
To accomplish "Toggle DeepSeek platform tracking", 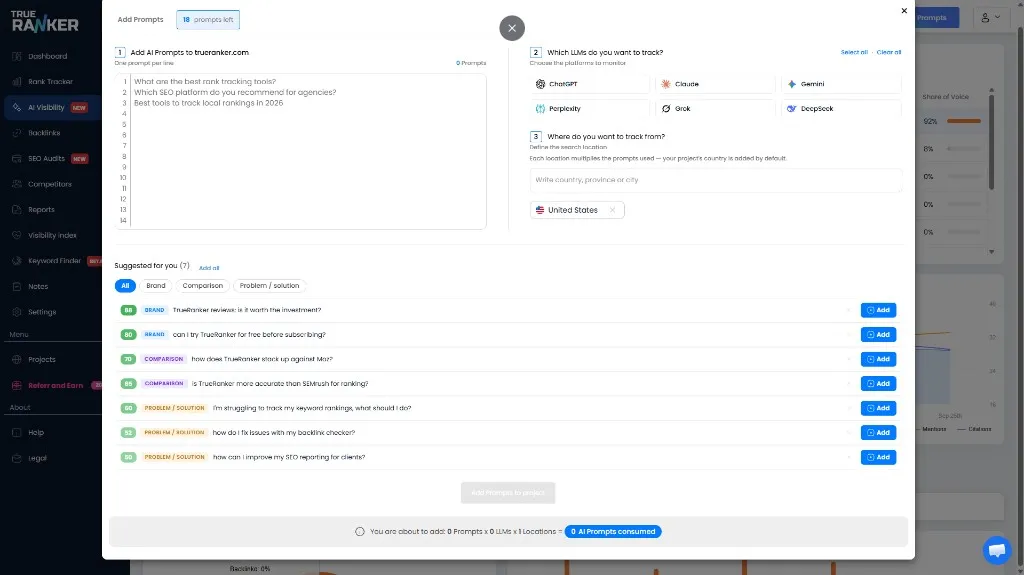I will click(841, 108).
